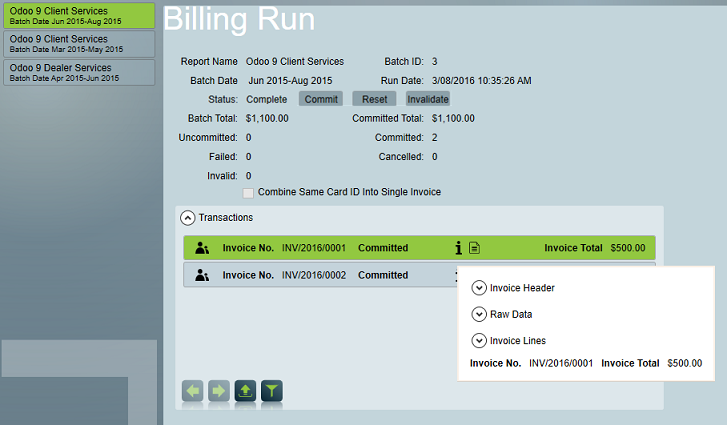Click the customer icon on invoice INV/2016/0001 row

click(x=202, y=248)
